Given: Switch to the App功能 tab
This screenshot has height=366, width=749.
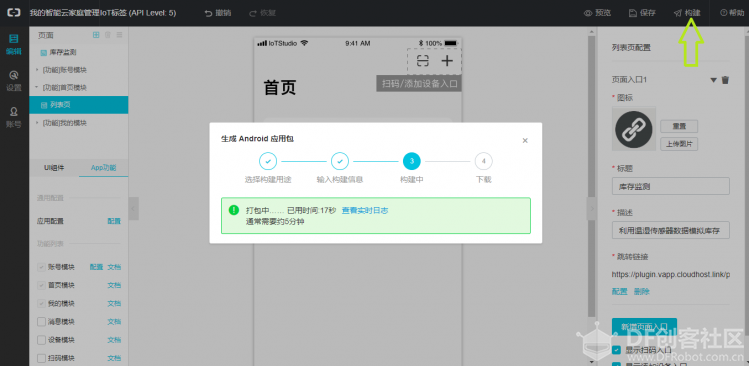Looking at the screenshot, I should (x=103, y=168).
